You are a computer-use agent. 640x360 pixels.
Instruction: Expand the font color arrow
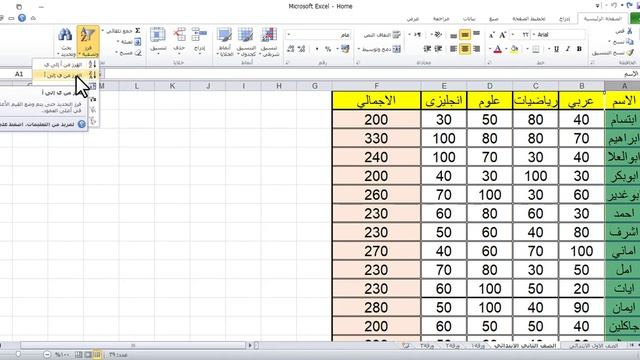(x=490, y=49)
